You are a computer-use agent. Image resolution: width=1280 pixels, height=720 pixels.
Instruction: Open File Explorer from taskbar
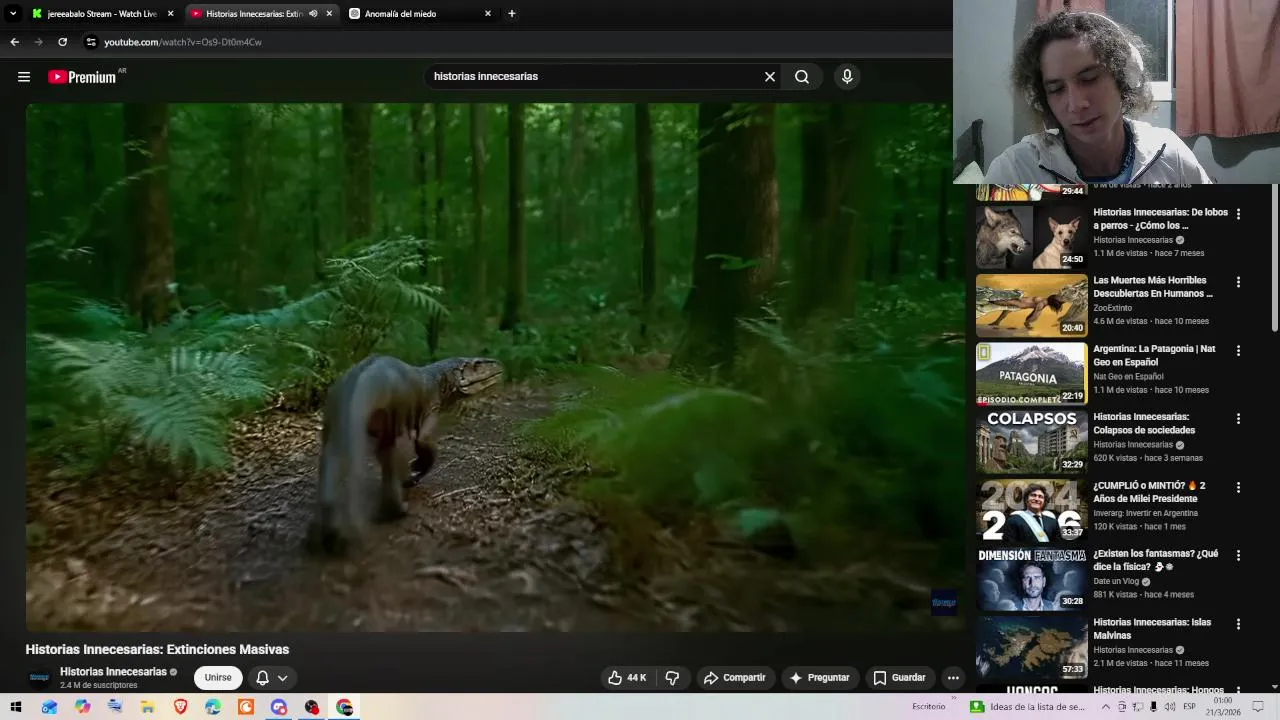148,707
